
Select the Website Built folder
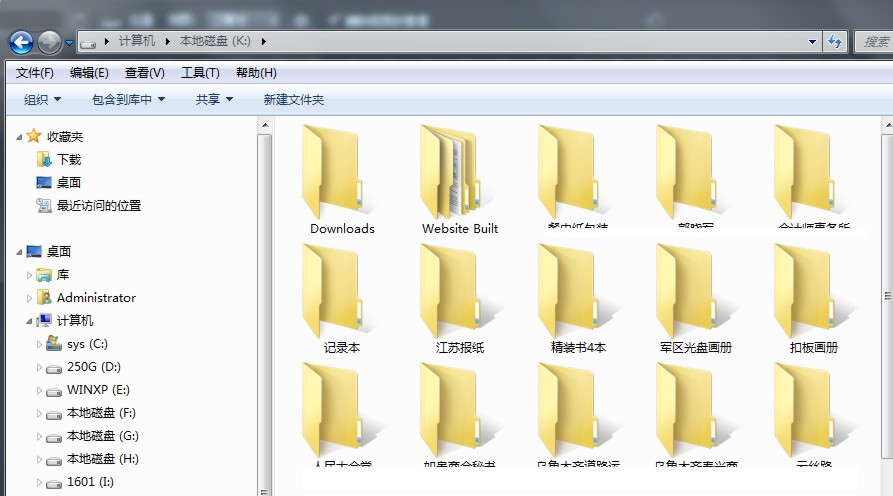tap(460, 180)
